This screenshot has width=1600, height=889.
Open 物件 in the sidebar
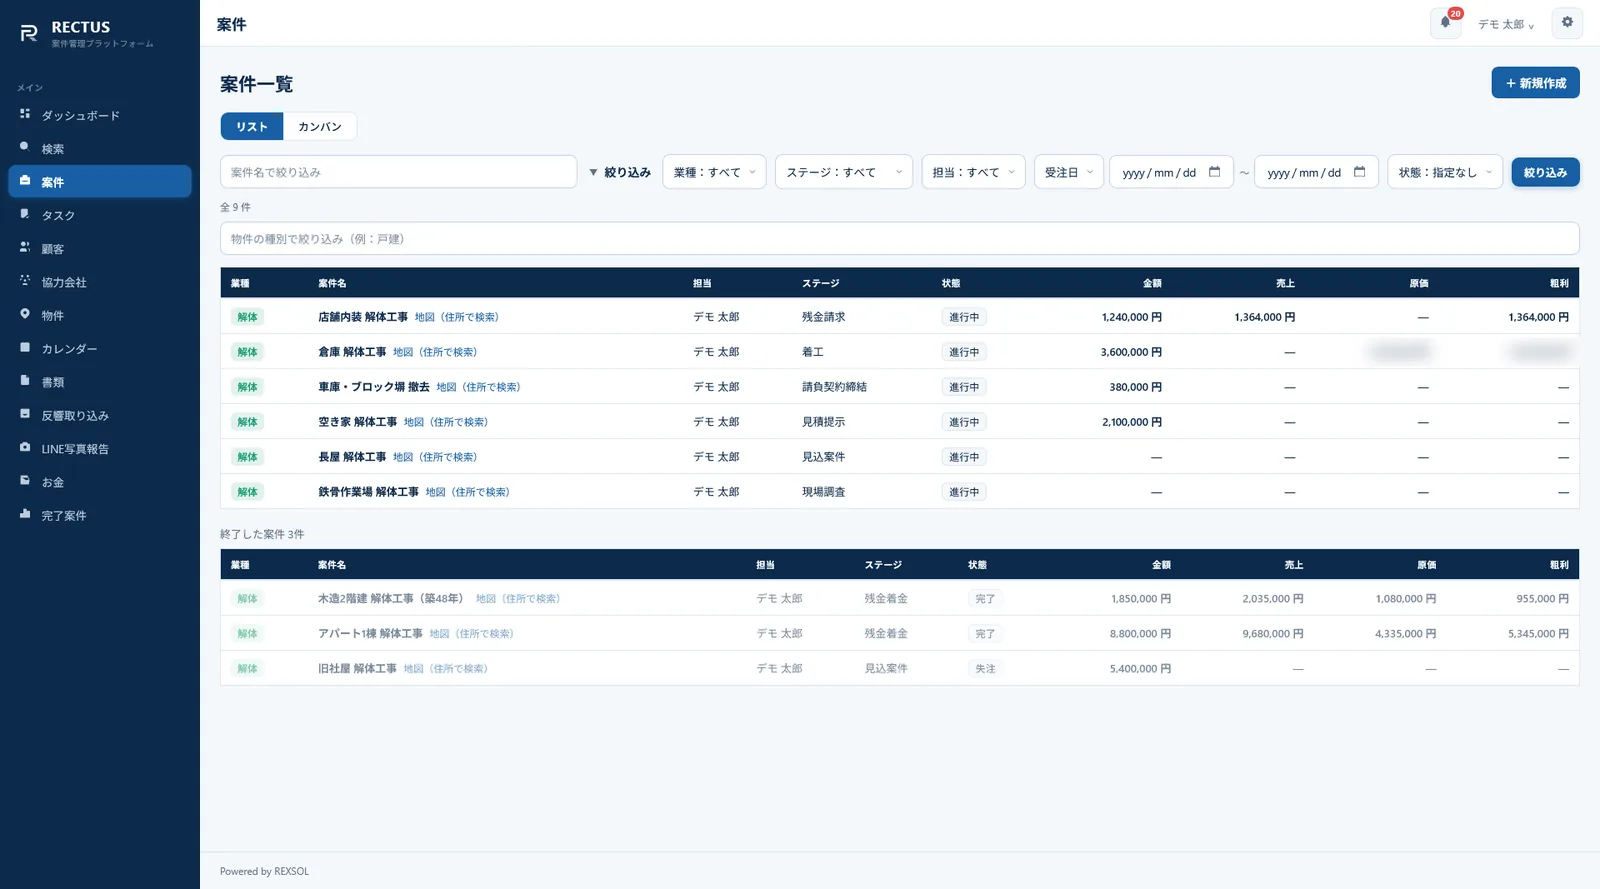[100, 315]
